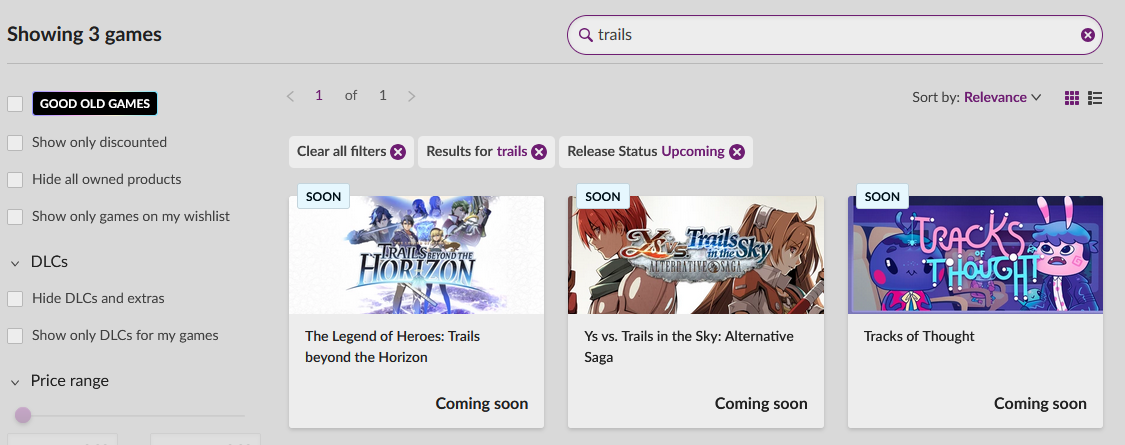Click the GOOD OLD GAMES badge label
Viewport: 1125px width, 445px height.
(x=95, y=103)
